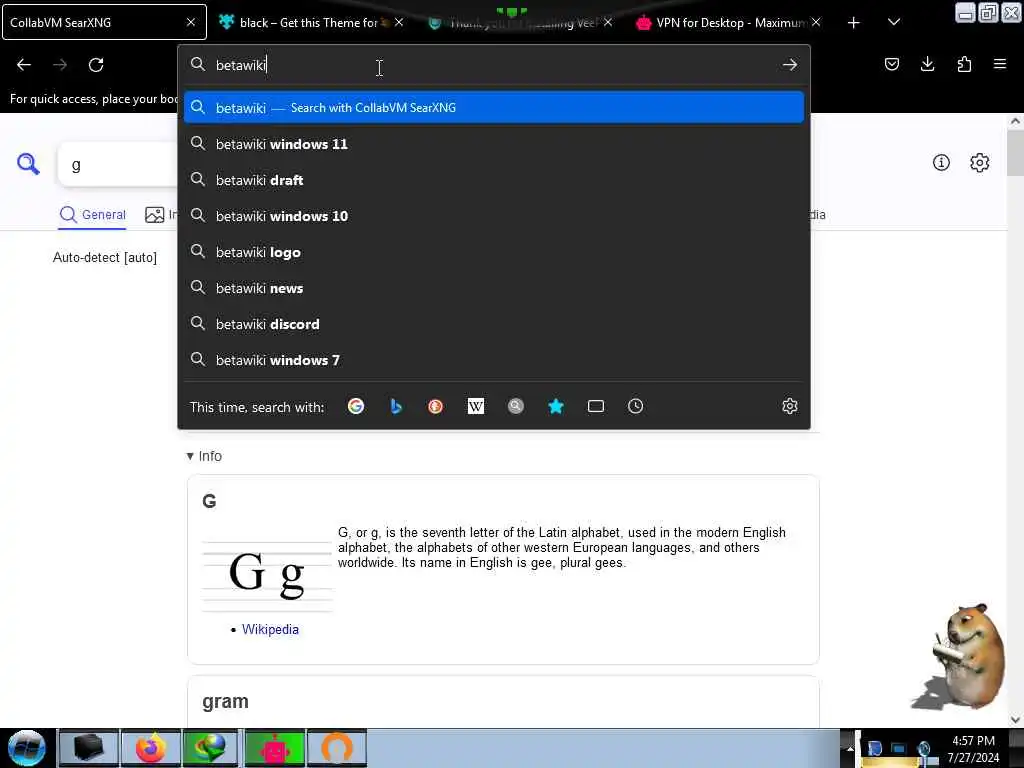
Task: Collapse the Info section triangle
Action: point(190,456)
